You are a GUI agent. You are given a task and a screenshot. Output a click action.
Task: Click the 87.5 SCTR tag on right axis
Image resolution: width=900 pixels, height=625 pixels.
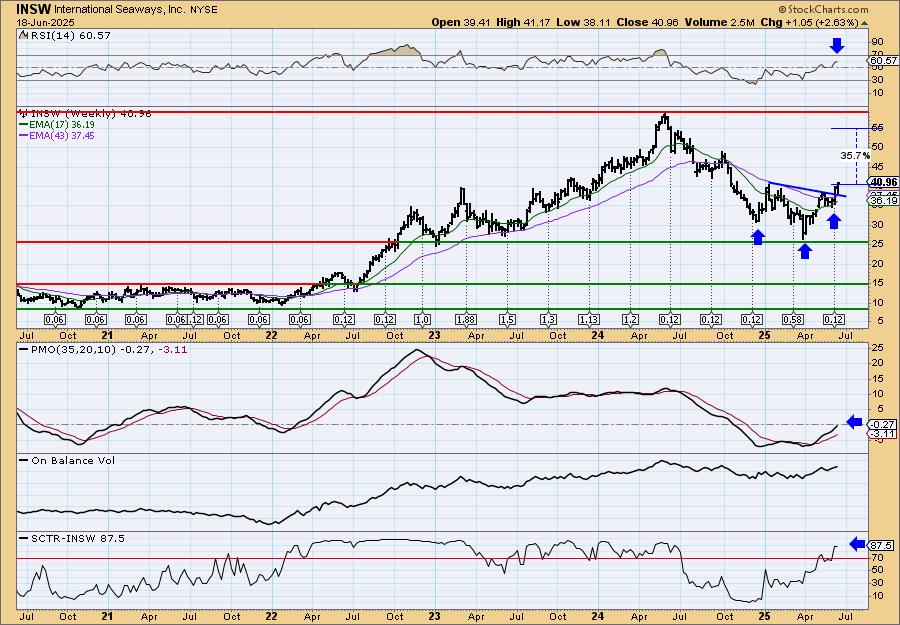tap(882, 545)
